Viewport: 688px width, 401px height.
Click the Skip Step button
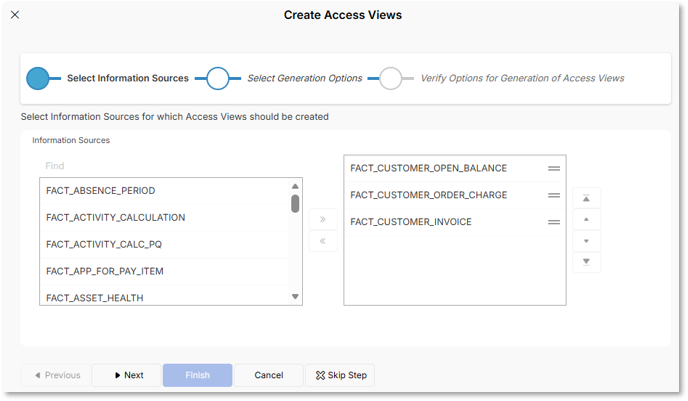click(x=340, y=375)
